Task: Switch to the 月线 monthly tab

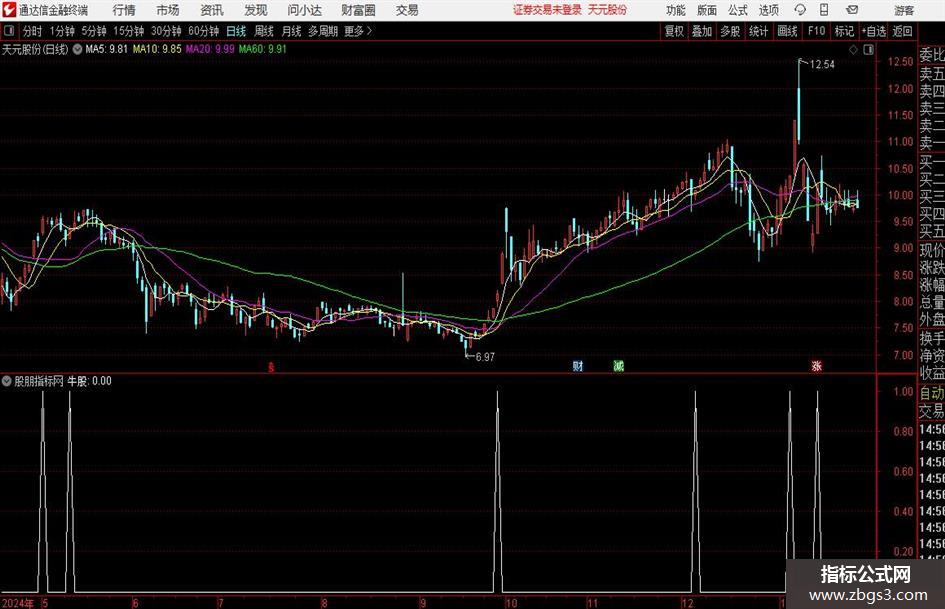Action: coord(291,31)
